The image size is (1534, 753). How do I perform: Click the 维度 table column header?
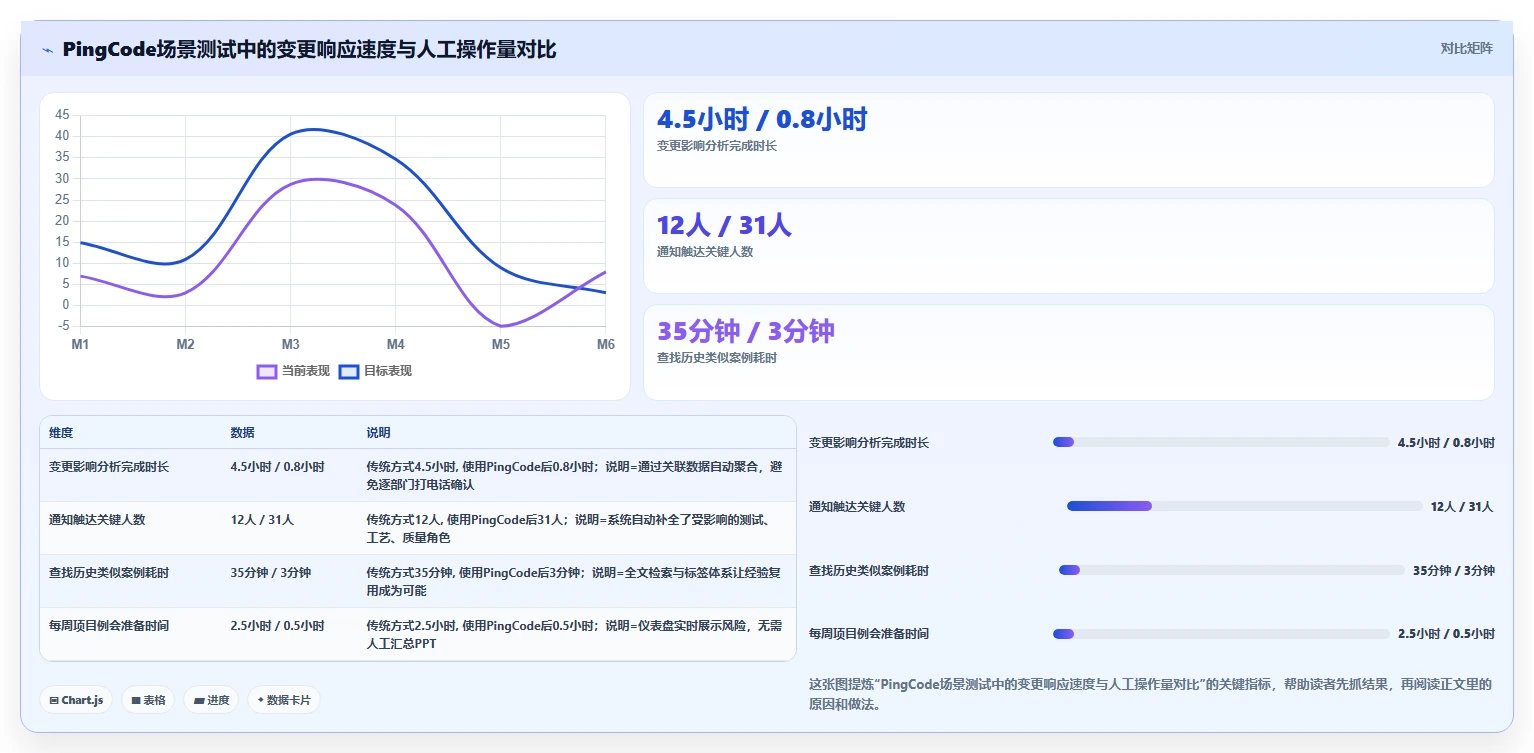(61, 433)
